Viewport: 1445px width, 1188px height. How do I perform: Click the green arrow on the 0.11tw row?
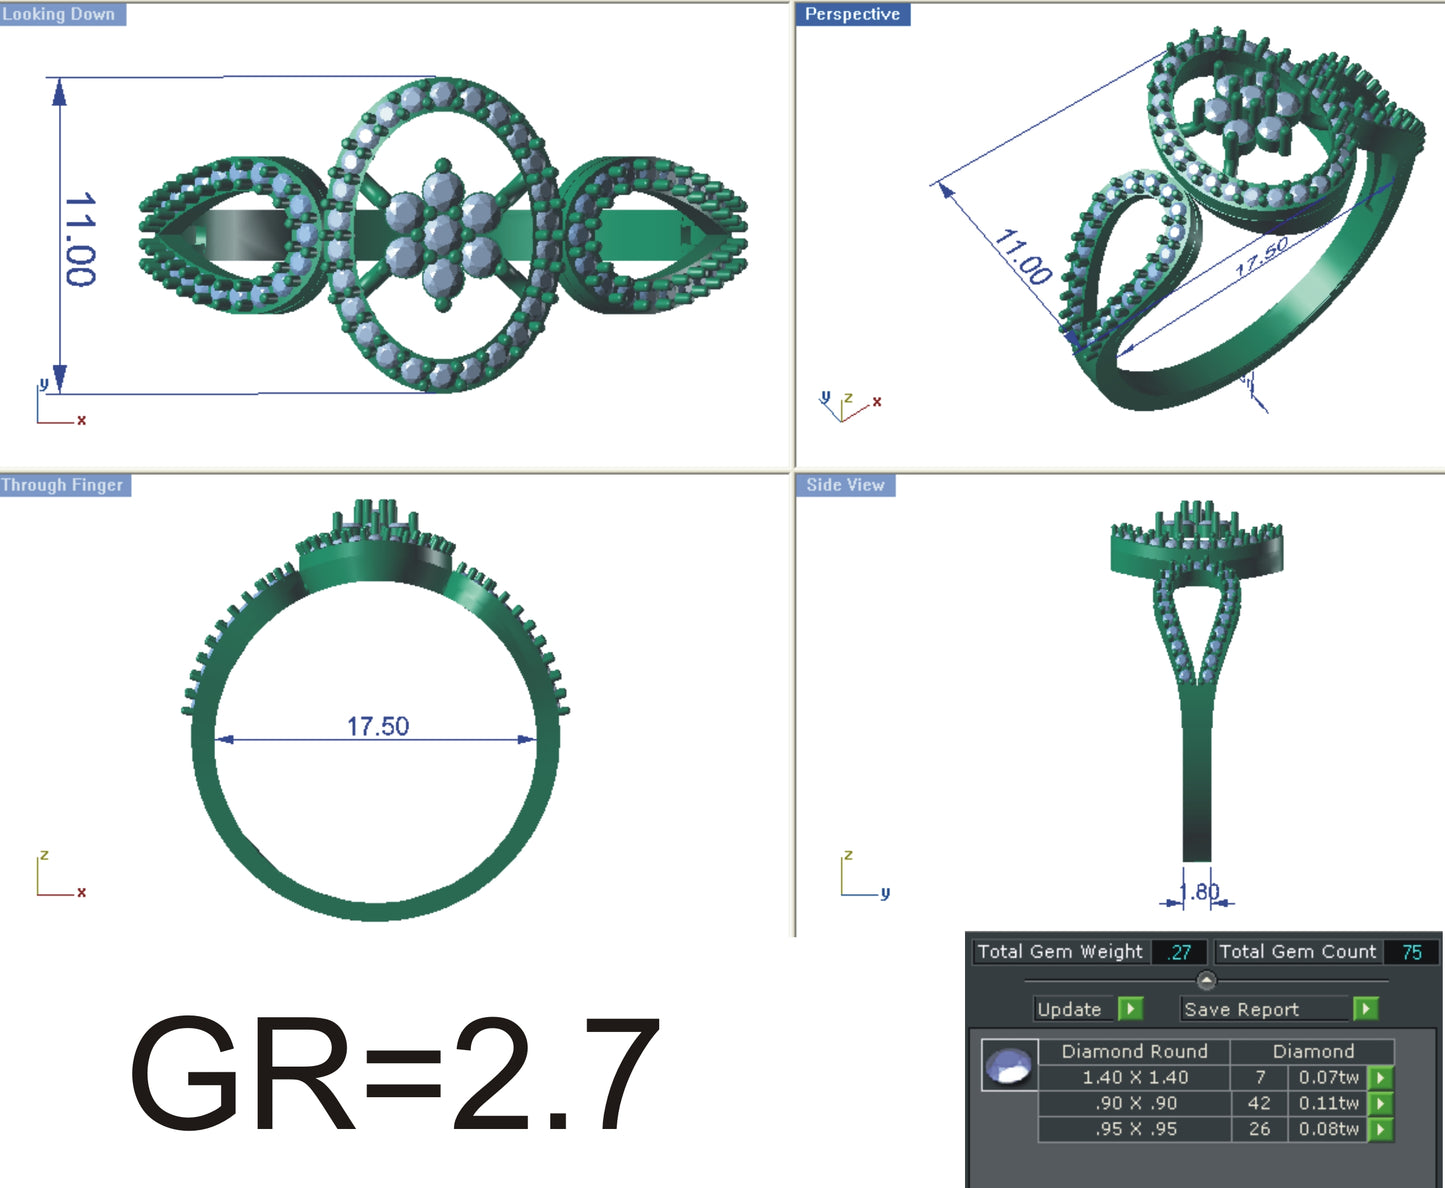coord(1380,1103)
